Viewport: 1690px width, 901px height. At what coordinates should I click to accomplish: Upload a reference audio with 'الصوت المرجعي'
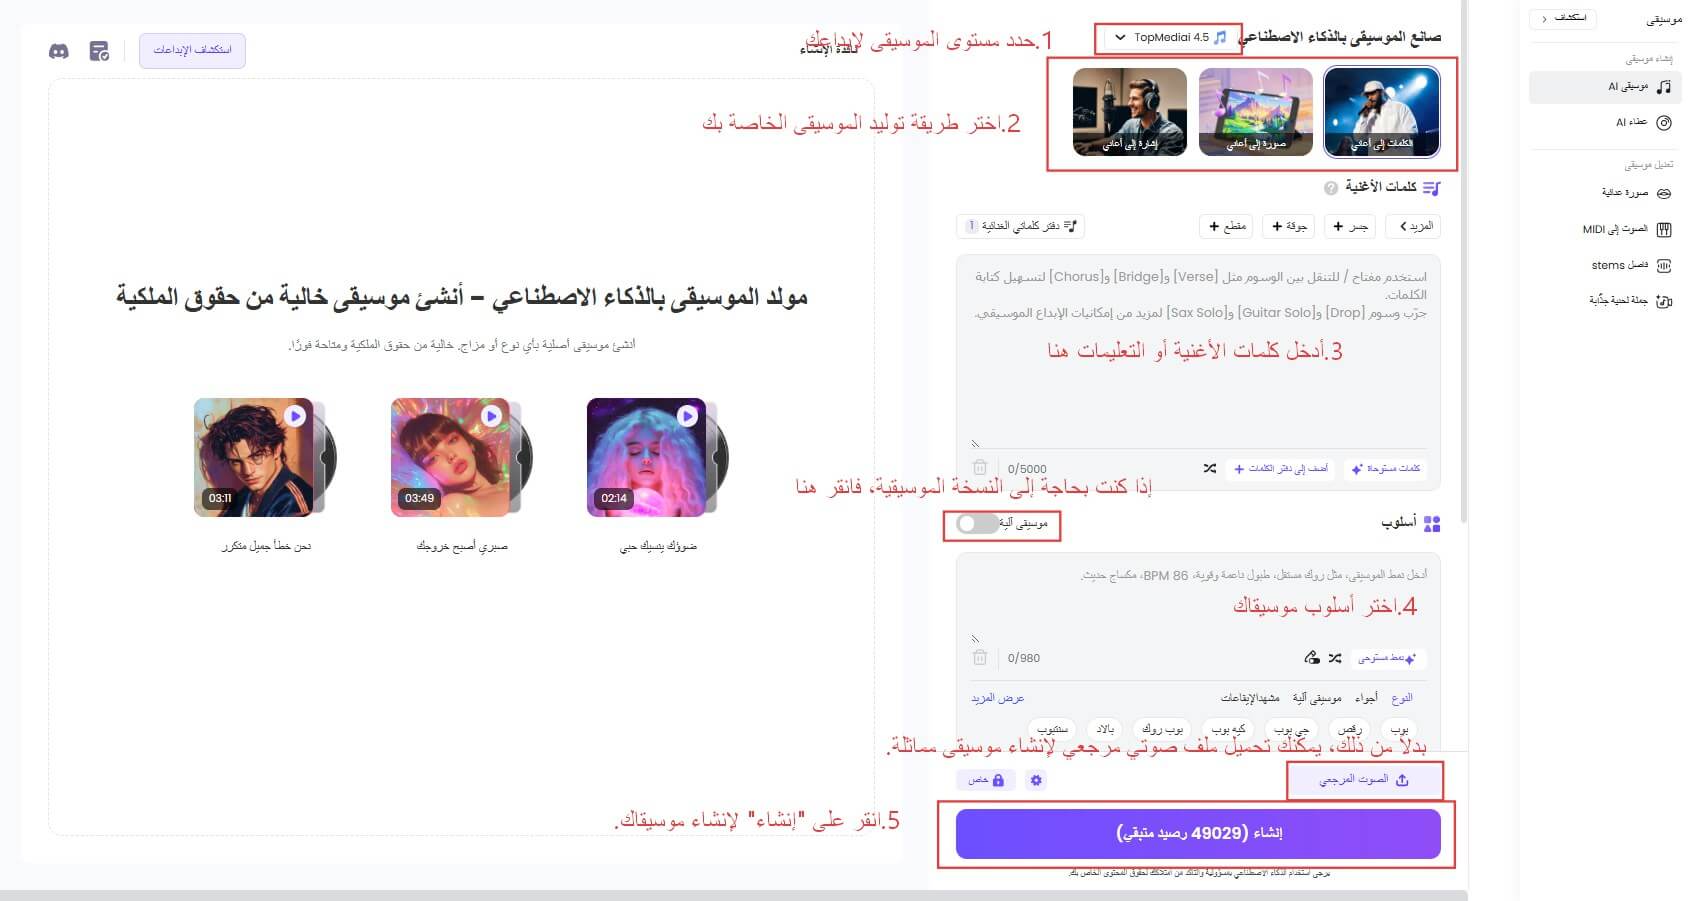coord(1365,780)
